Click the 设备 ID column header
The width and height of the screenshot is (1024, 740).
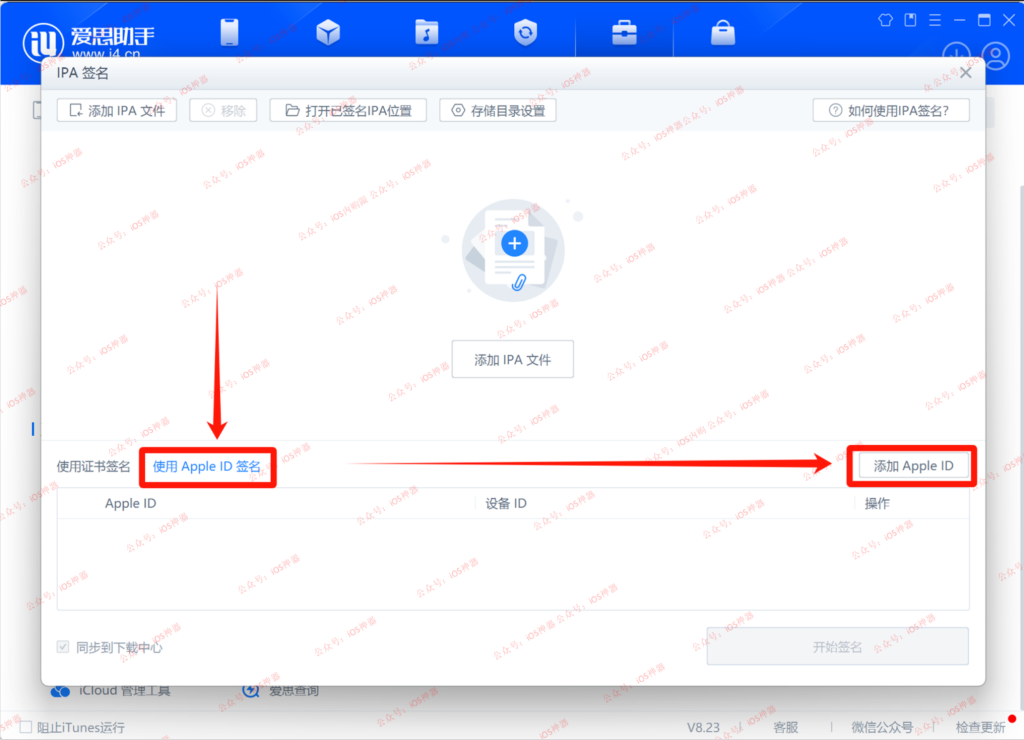coord(506,504)
